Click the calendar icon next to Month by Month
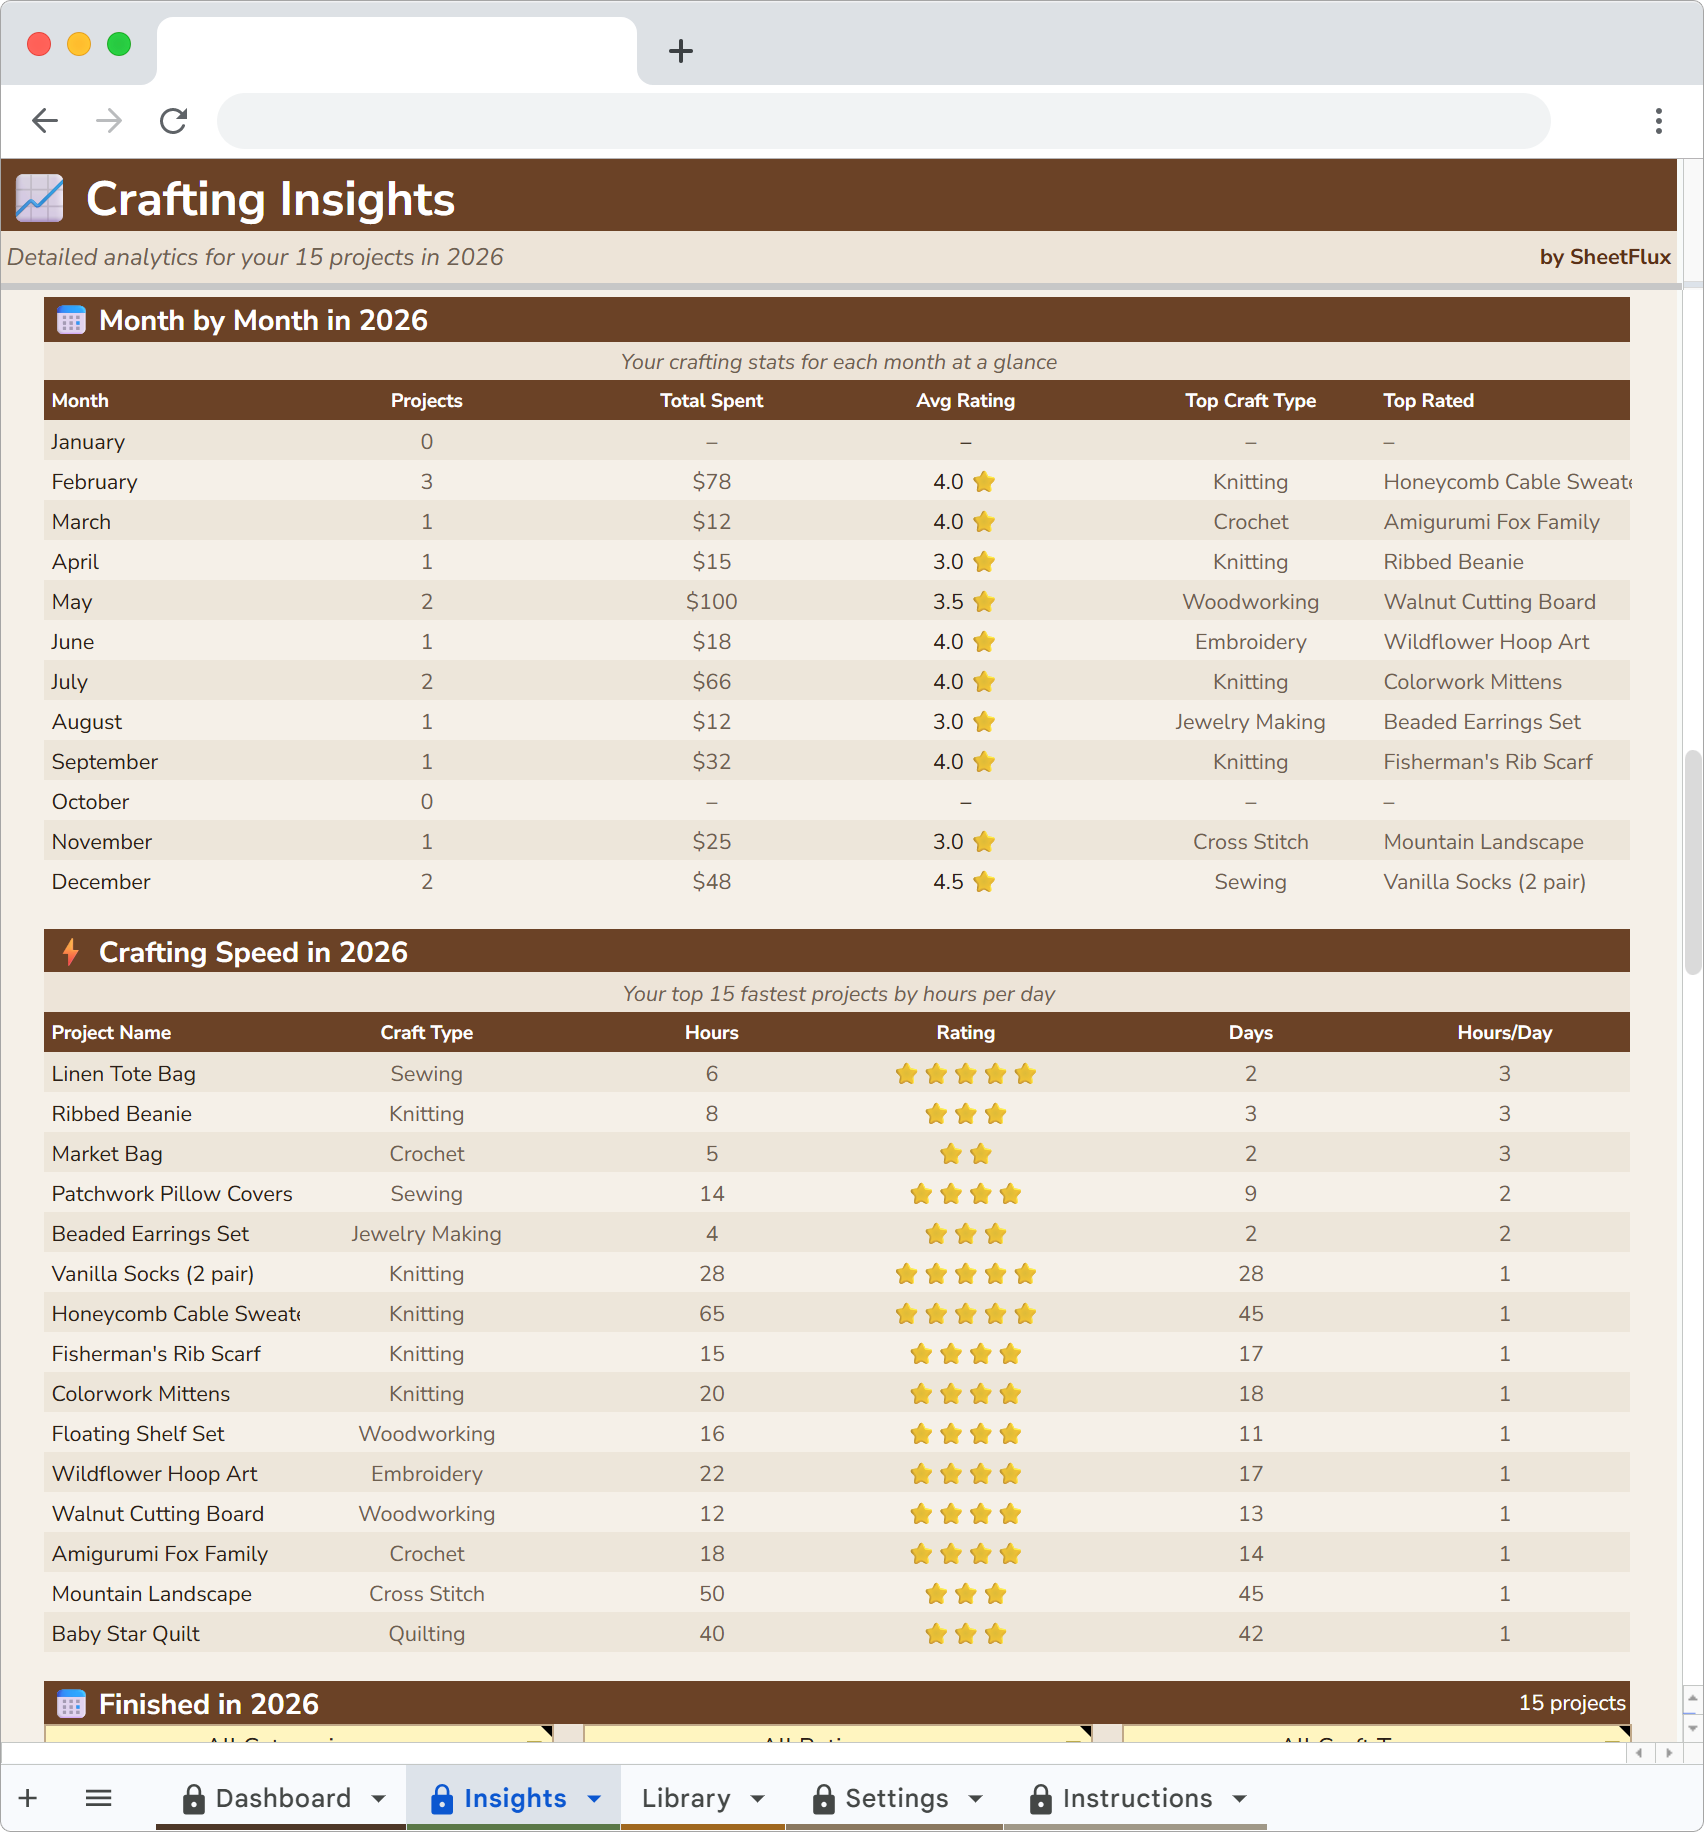1704x1832 pixels. coord(70,320)
